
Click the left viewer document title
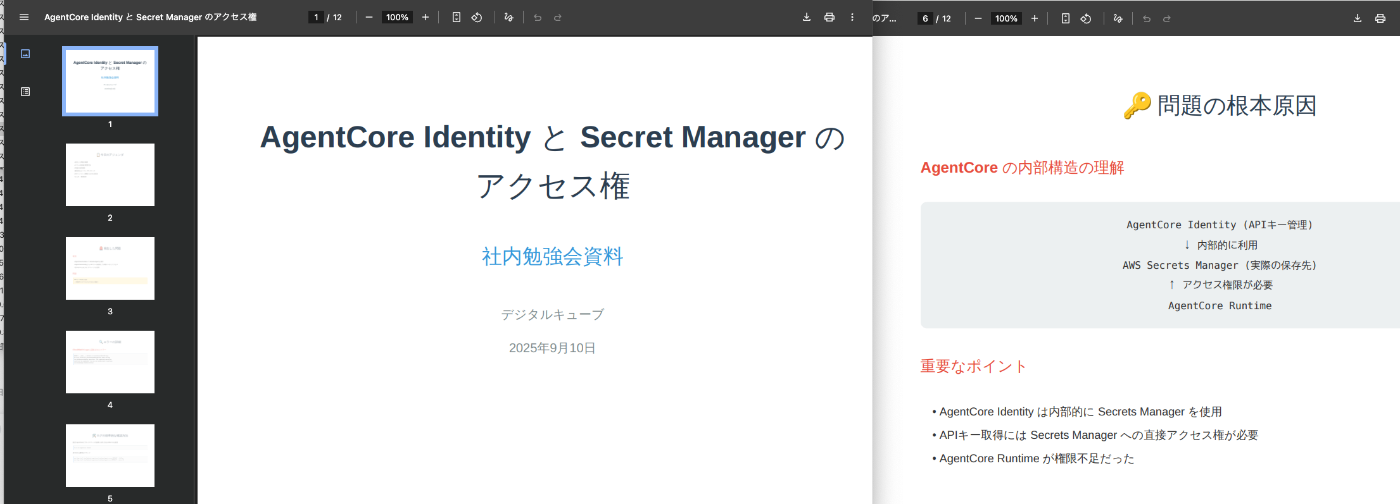point(150,17)
